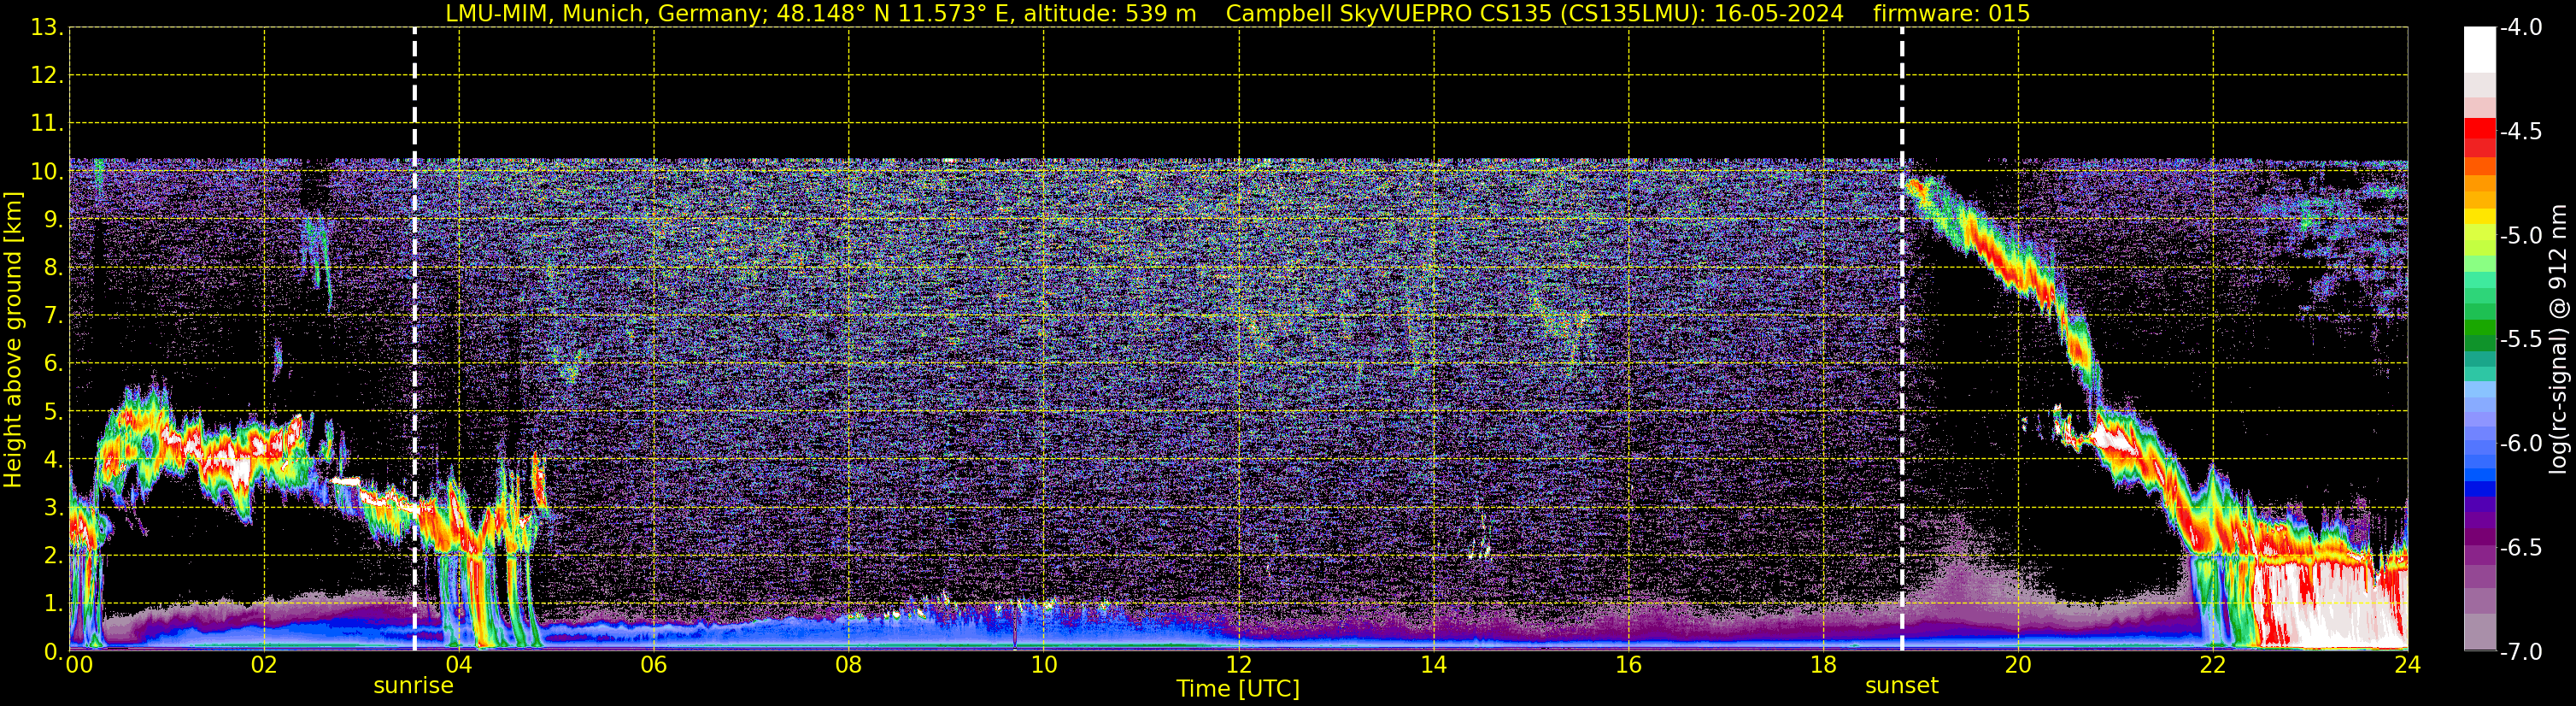The image size is (2576, 706).
Task: Click the time axis tick '18'
Action: 1823,666
